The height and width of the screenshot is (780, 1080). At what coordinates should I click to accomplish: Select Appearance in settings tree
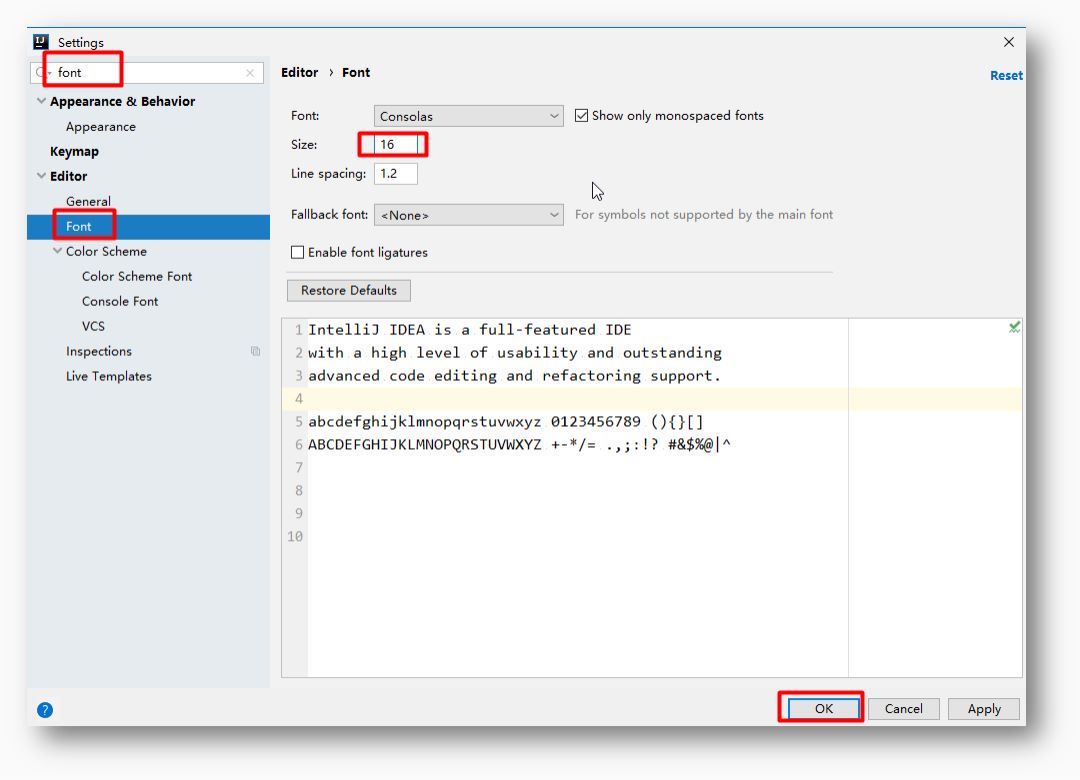(101, 127)
